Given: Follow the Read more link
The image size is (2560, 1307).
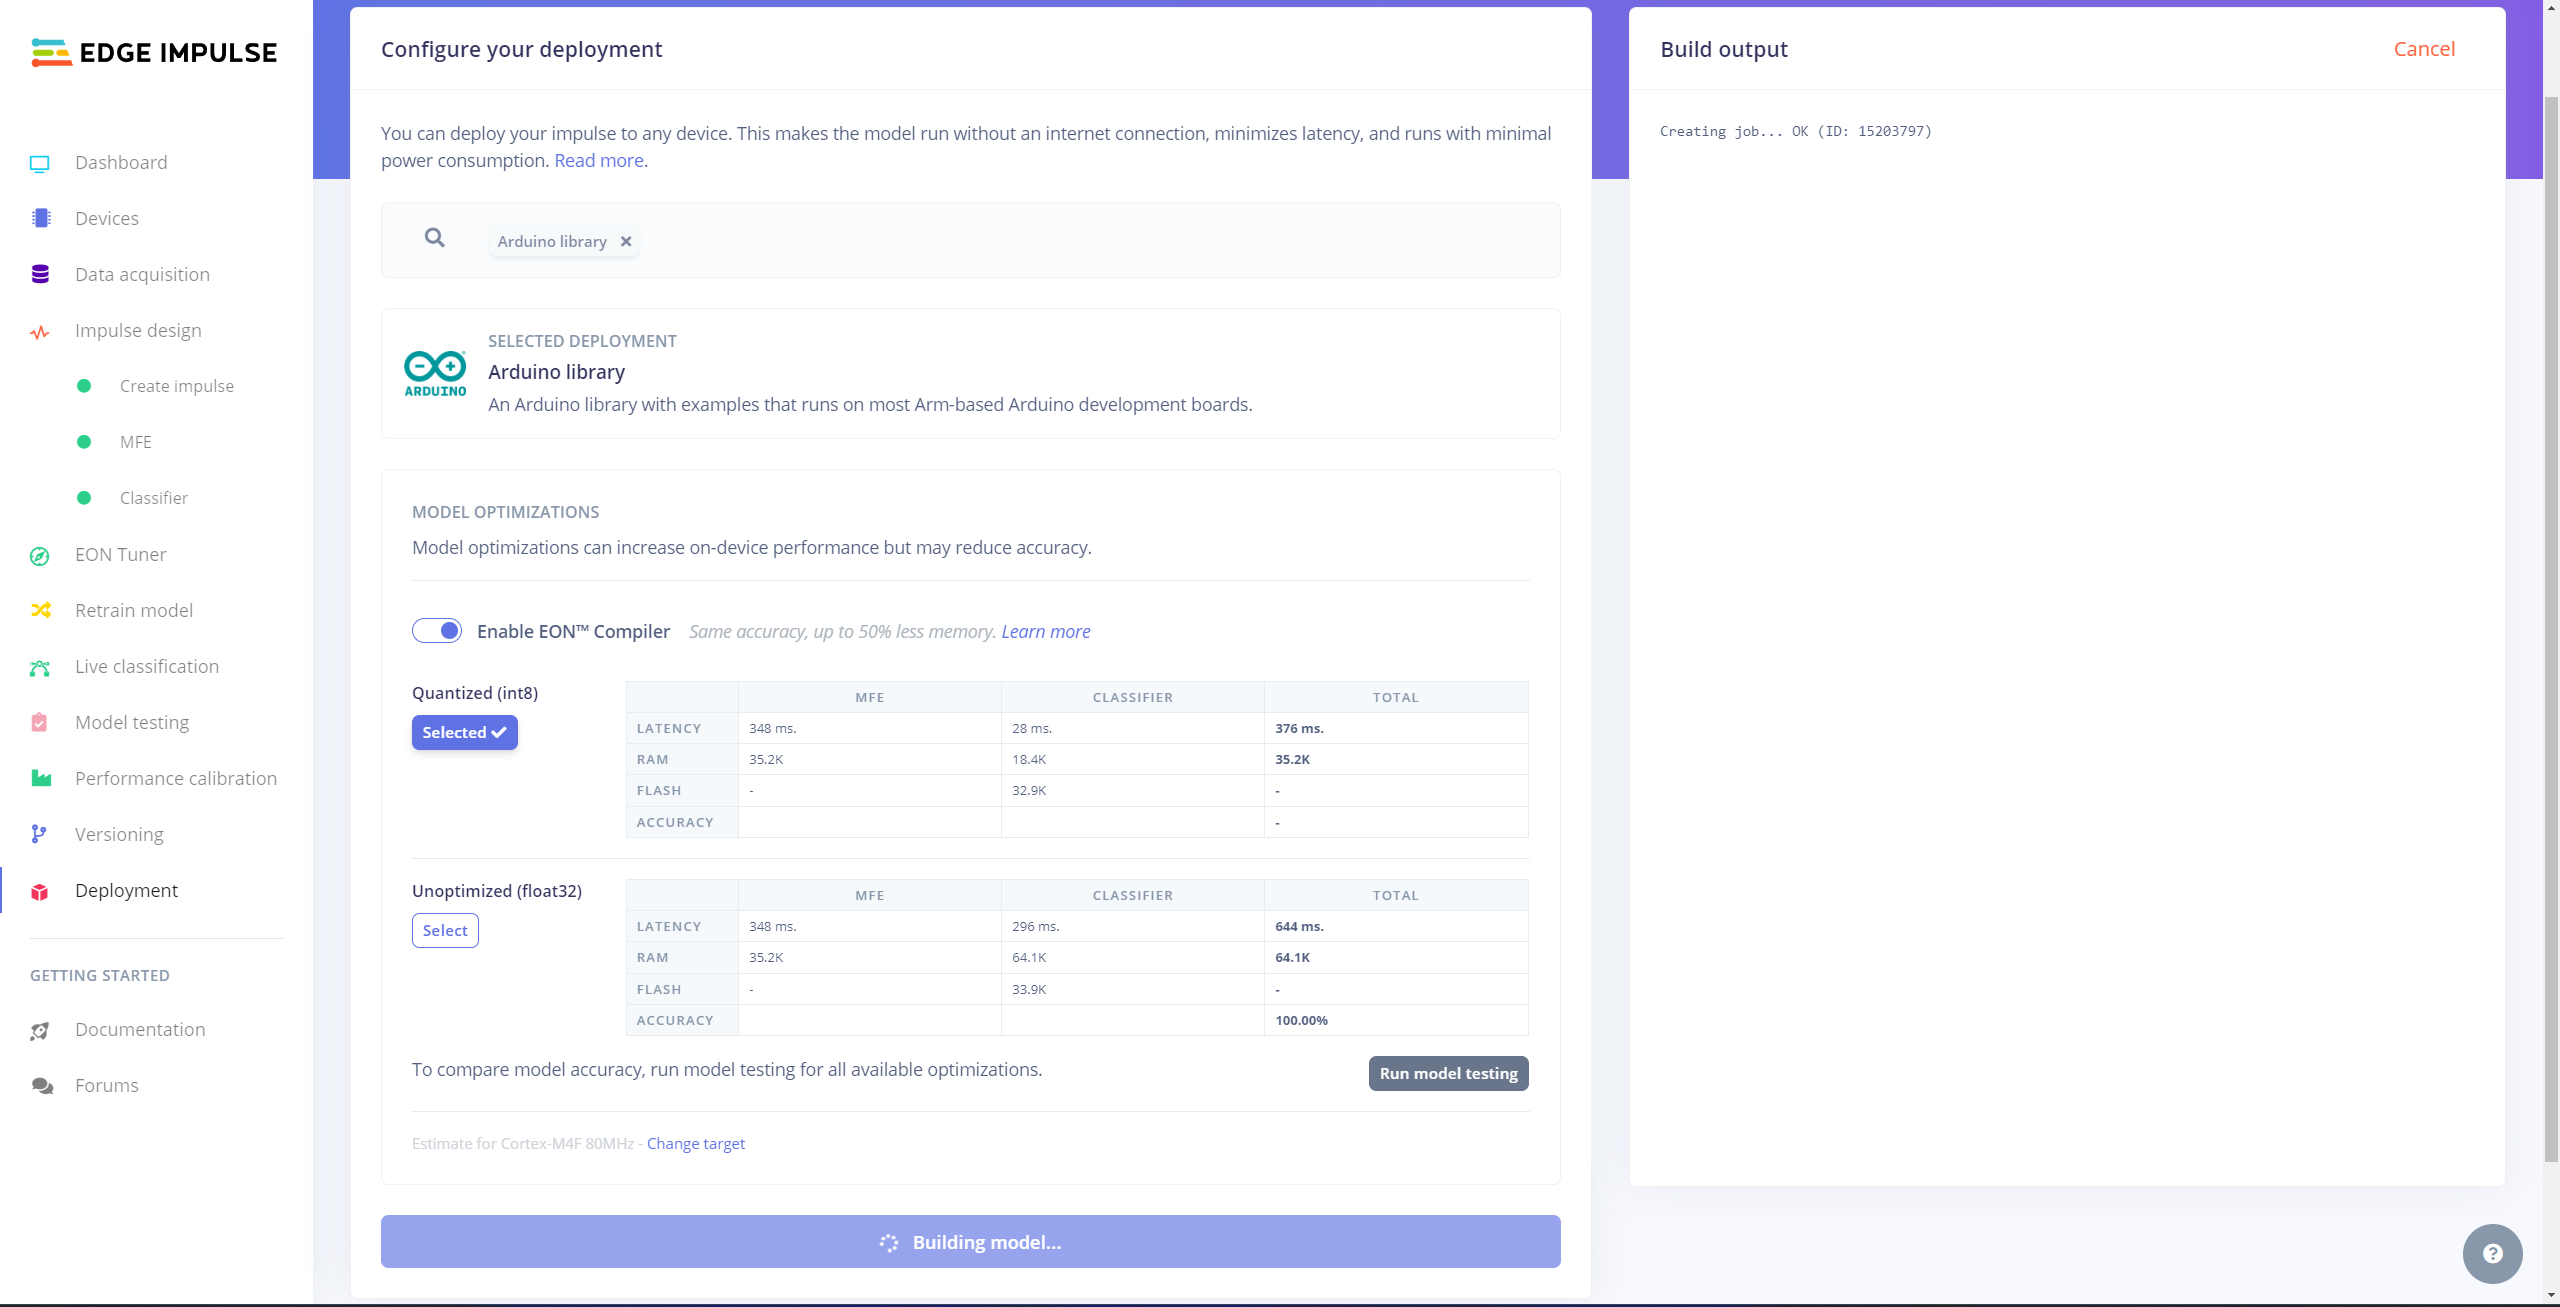Looking at the screenshot, I should click(x=599, y=160).
